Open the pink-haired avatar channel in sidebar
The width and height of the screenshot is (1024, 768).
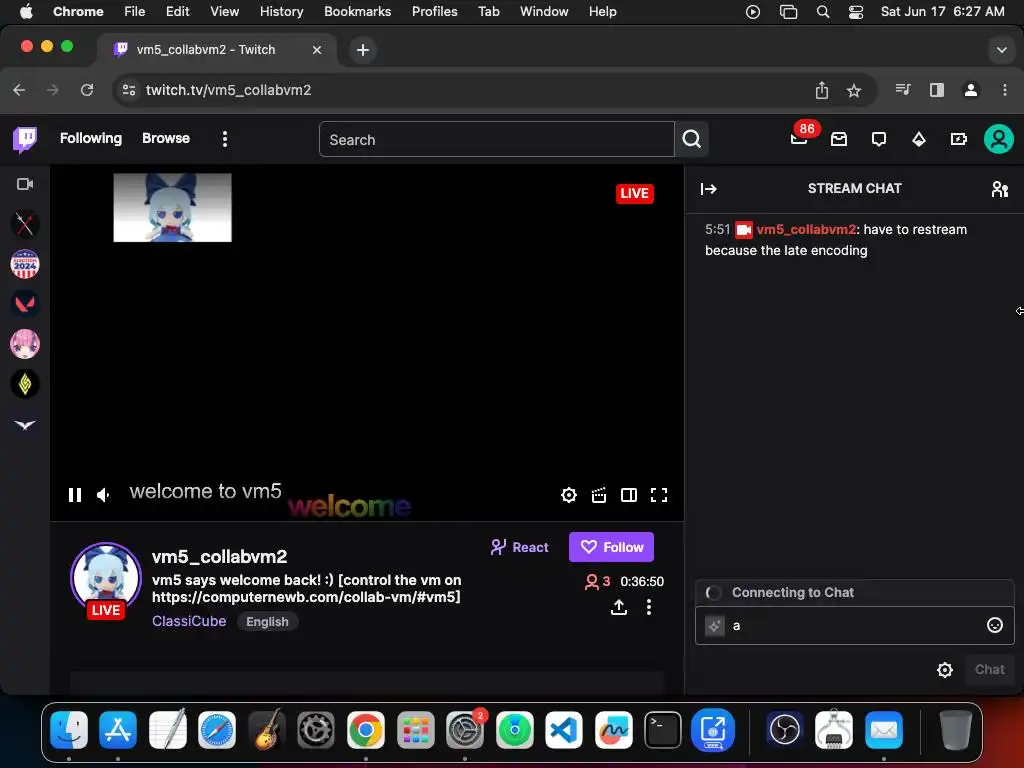[x=25, y=344]
